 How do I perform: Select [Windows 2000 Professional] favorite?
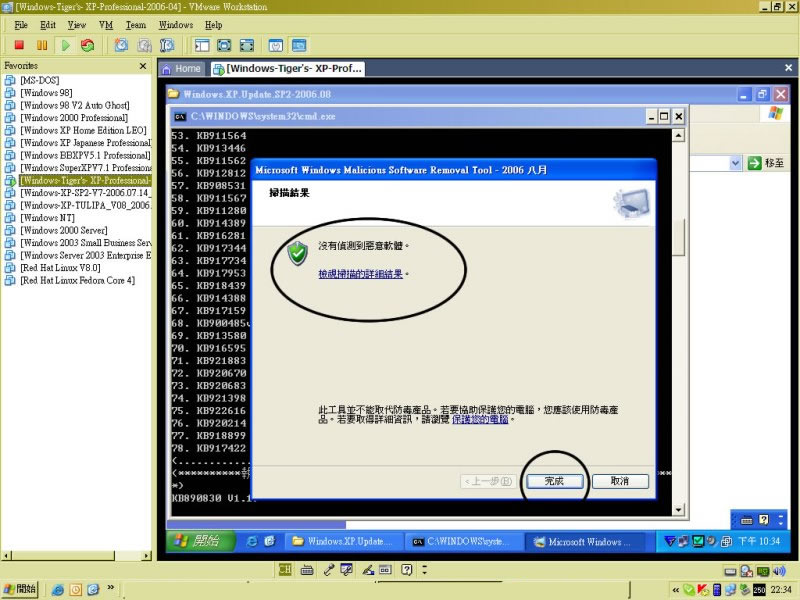tap(73, 118)
